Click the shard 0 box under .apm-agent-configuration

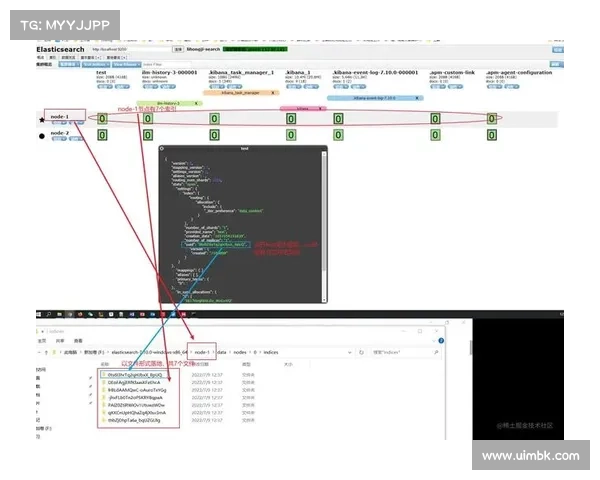pyautogui.click(x=491, y=119)
